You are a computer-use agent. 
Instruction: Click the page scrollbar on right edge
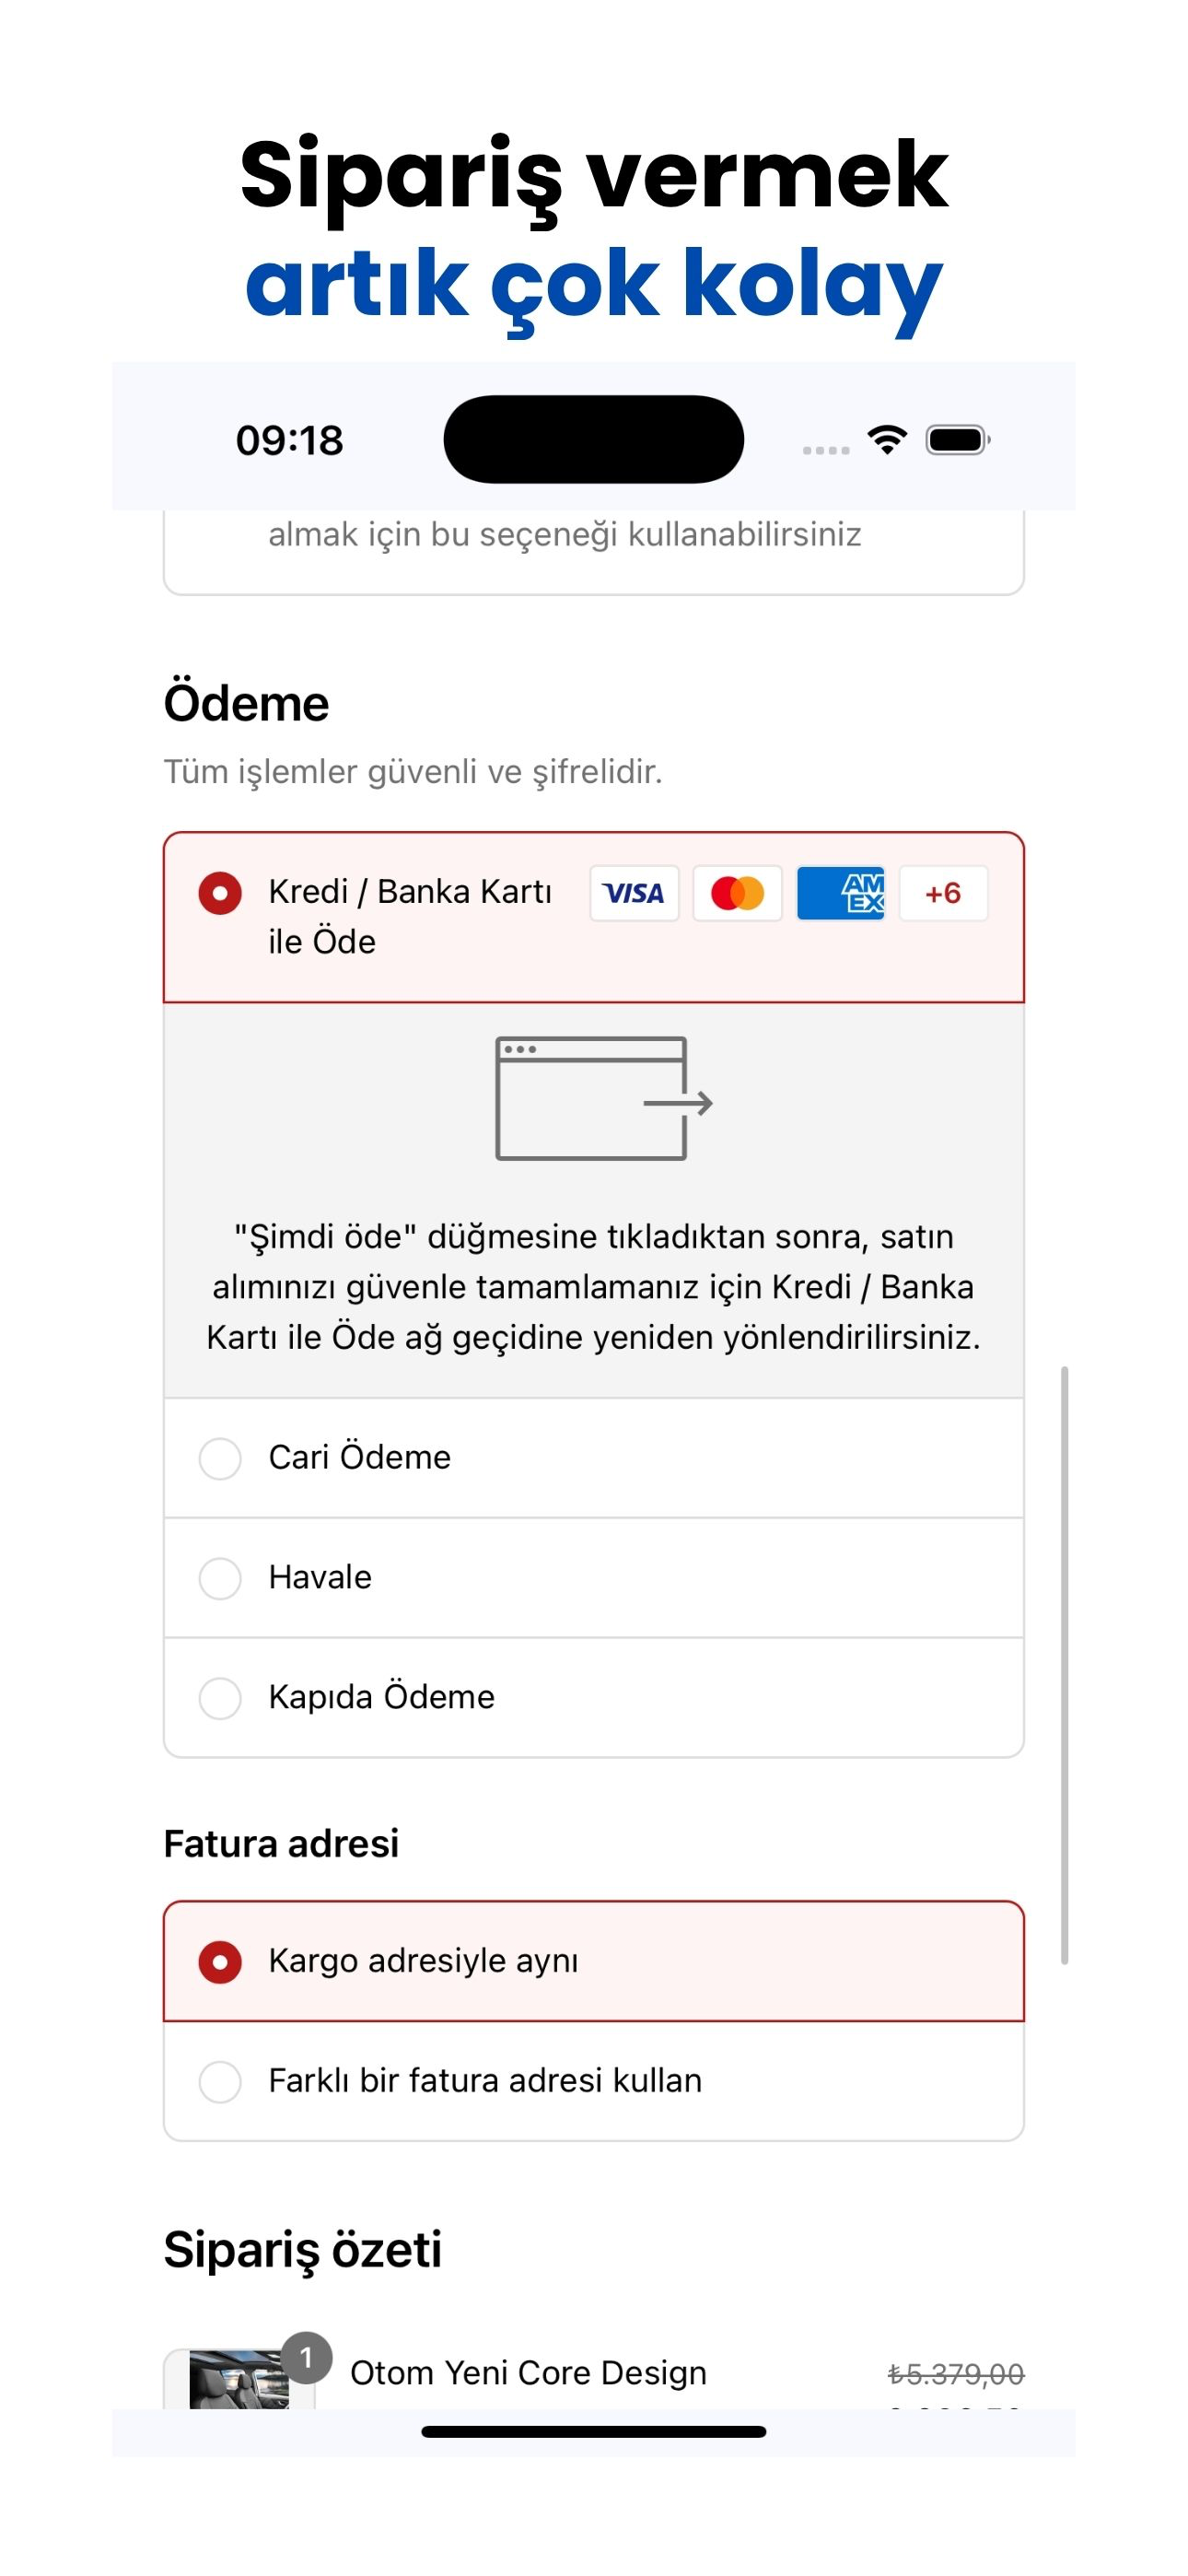[x=1065, y=1665]
